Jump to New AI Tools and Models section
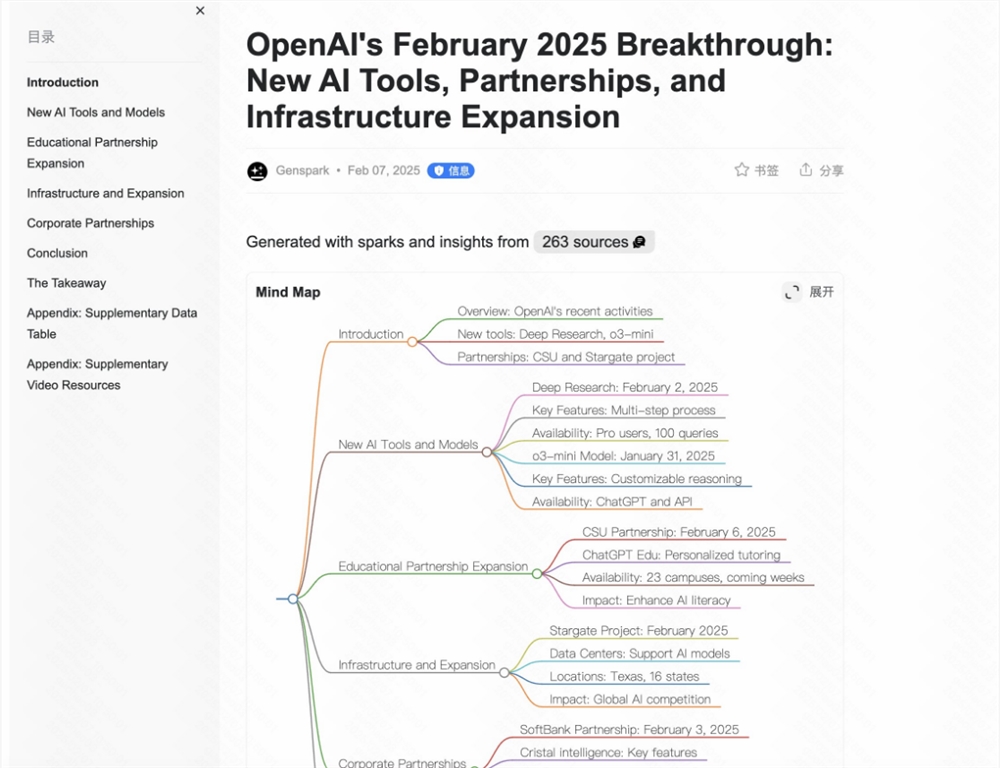Image resolution: width=1000 pixels, height=768 pixels. coord(96,113)
